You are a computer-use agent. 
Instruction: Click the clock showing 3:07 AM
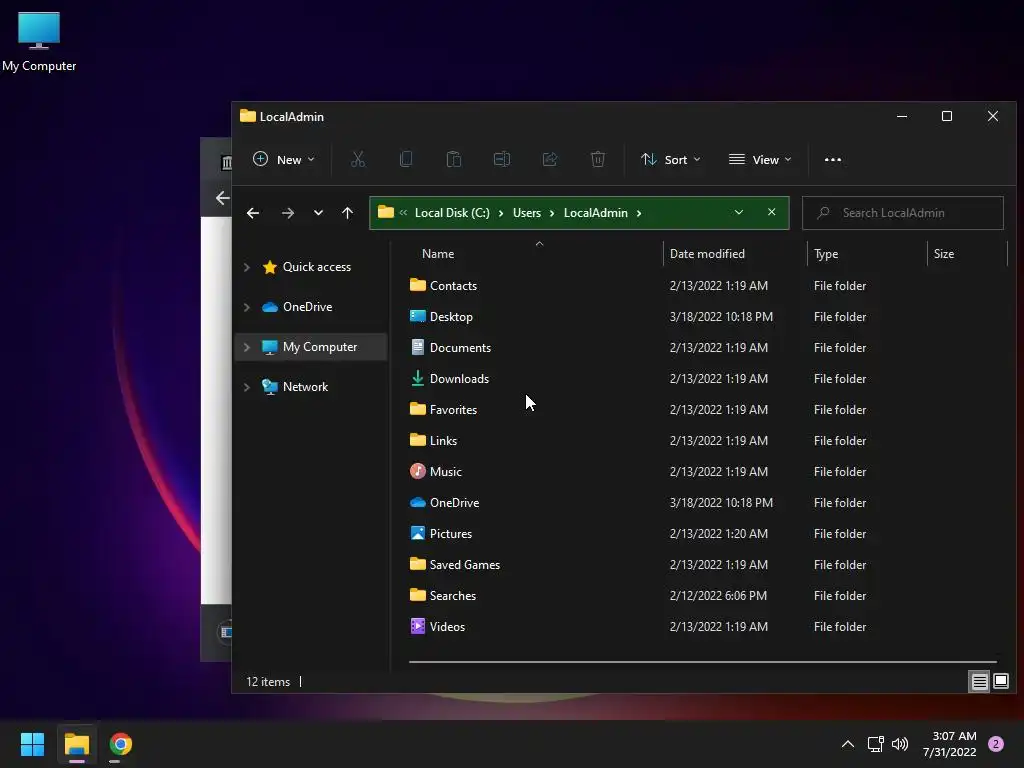pyautogui.click(x=953, y=736)
